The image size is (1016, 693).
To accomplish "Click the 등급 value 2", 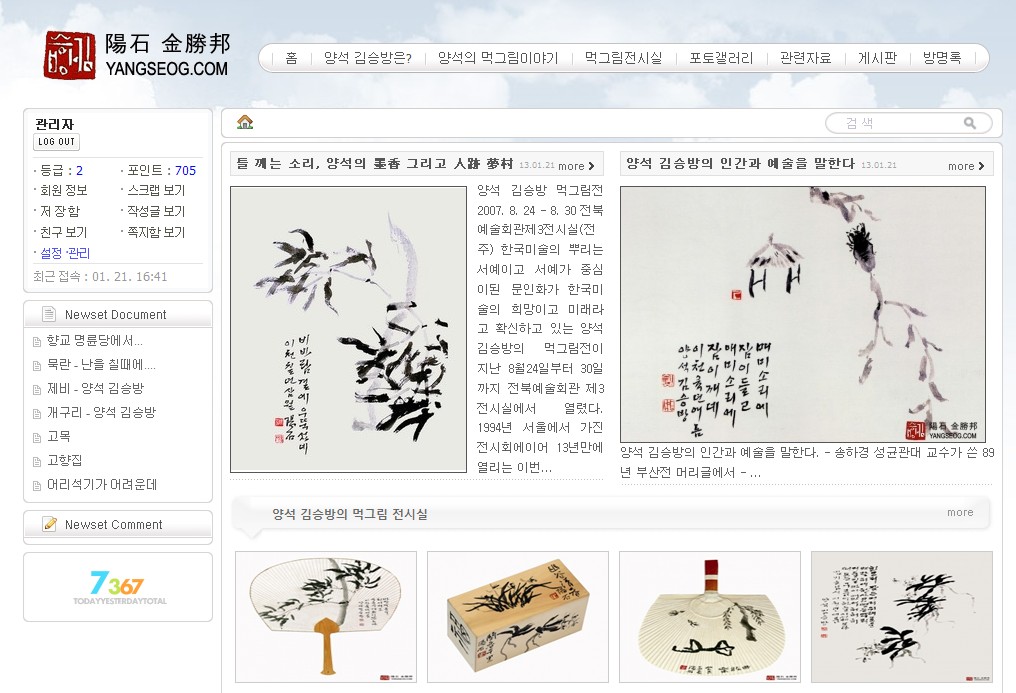I will 80,170.
